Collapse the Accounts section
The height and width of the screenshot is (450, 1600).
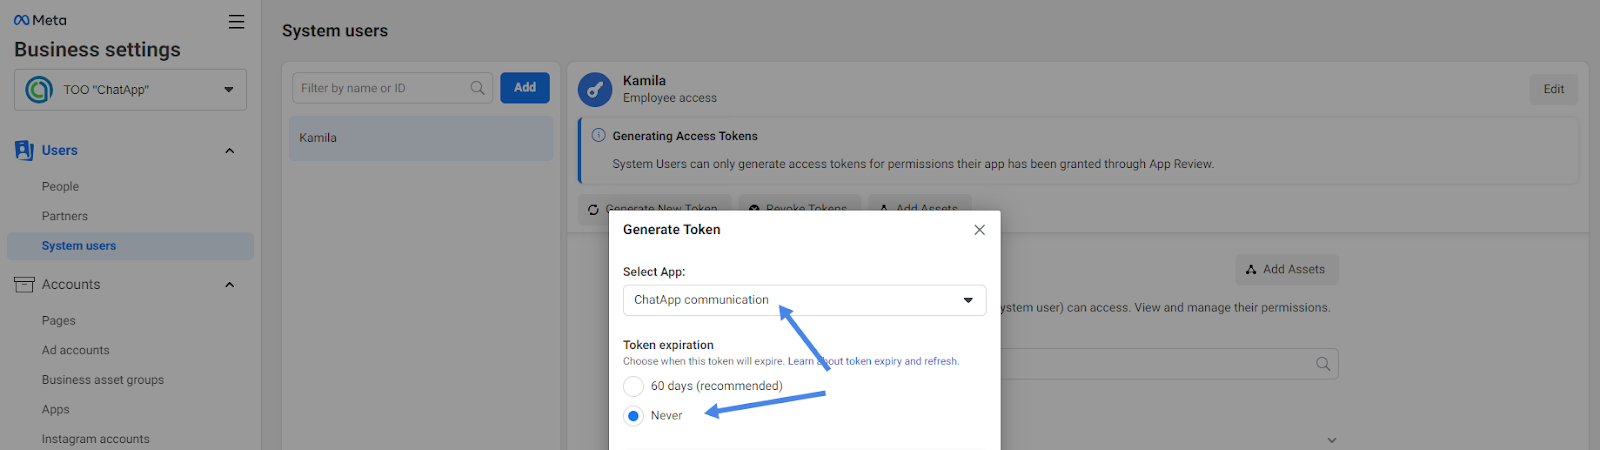pos(230,285)
